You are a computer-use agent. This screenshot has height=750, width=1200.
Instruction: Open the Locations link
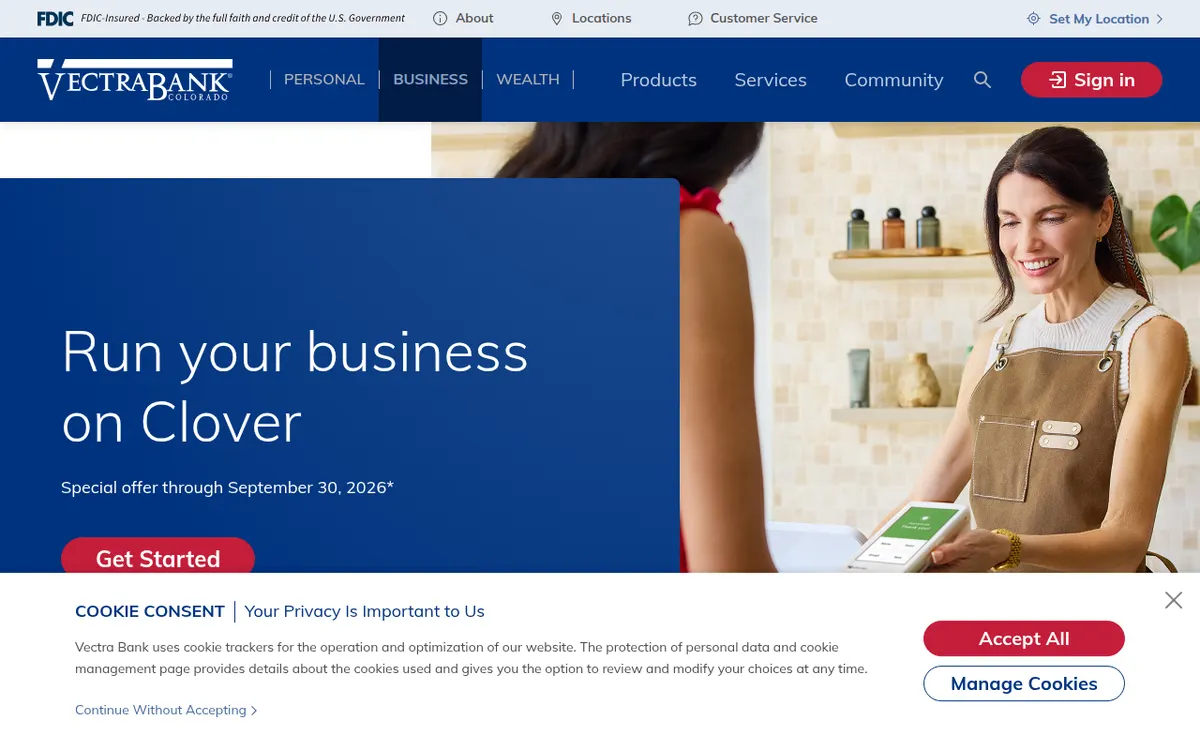tap(601, 18)
